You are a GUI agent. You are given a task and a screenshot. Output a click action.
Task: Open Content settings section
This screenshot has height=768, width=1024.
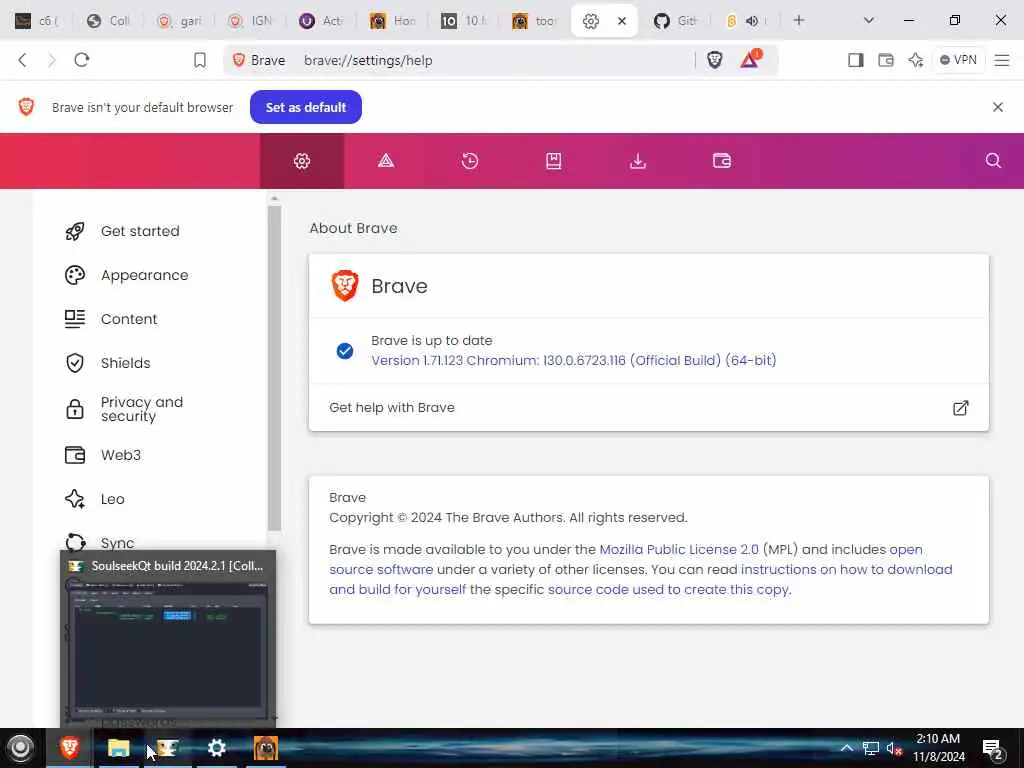[x=129, y=319]
